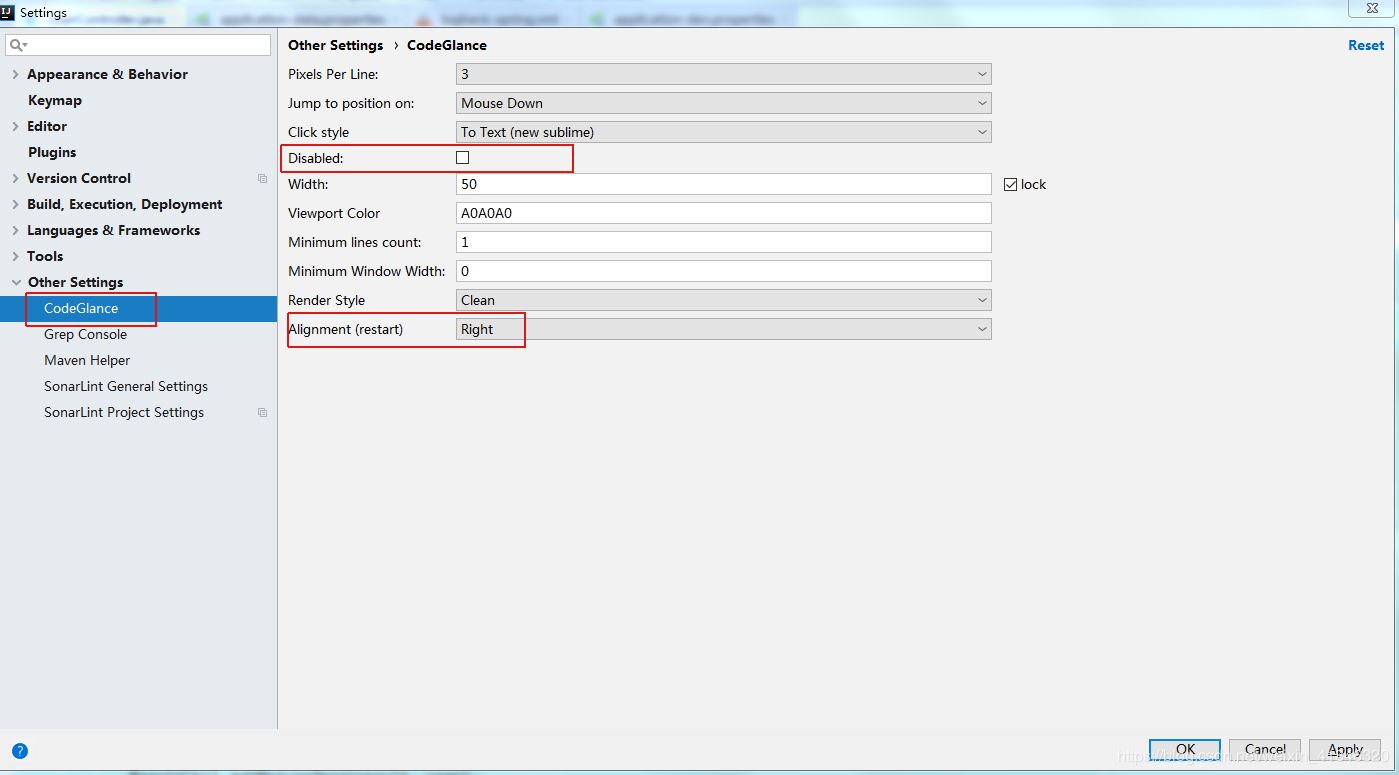Click the Reset link
Image resolution: width=1399 pixels, height=775 pixels.
click(1366, 45)
